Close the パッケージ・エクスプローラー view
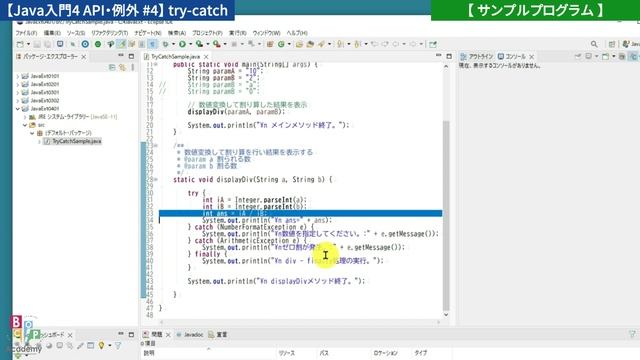Image resolution: width=640 pixels, height=360 pixels. 84,57
